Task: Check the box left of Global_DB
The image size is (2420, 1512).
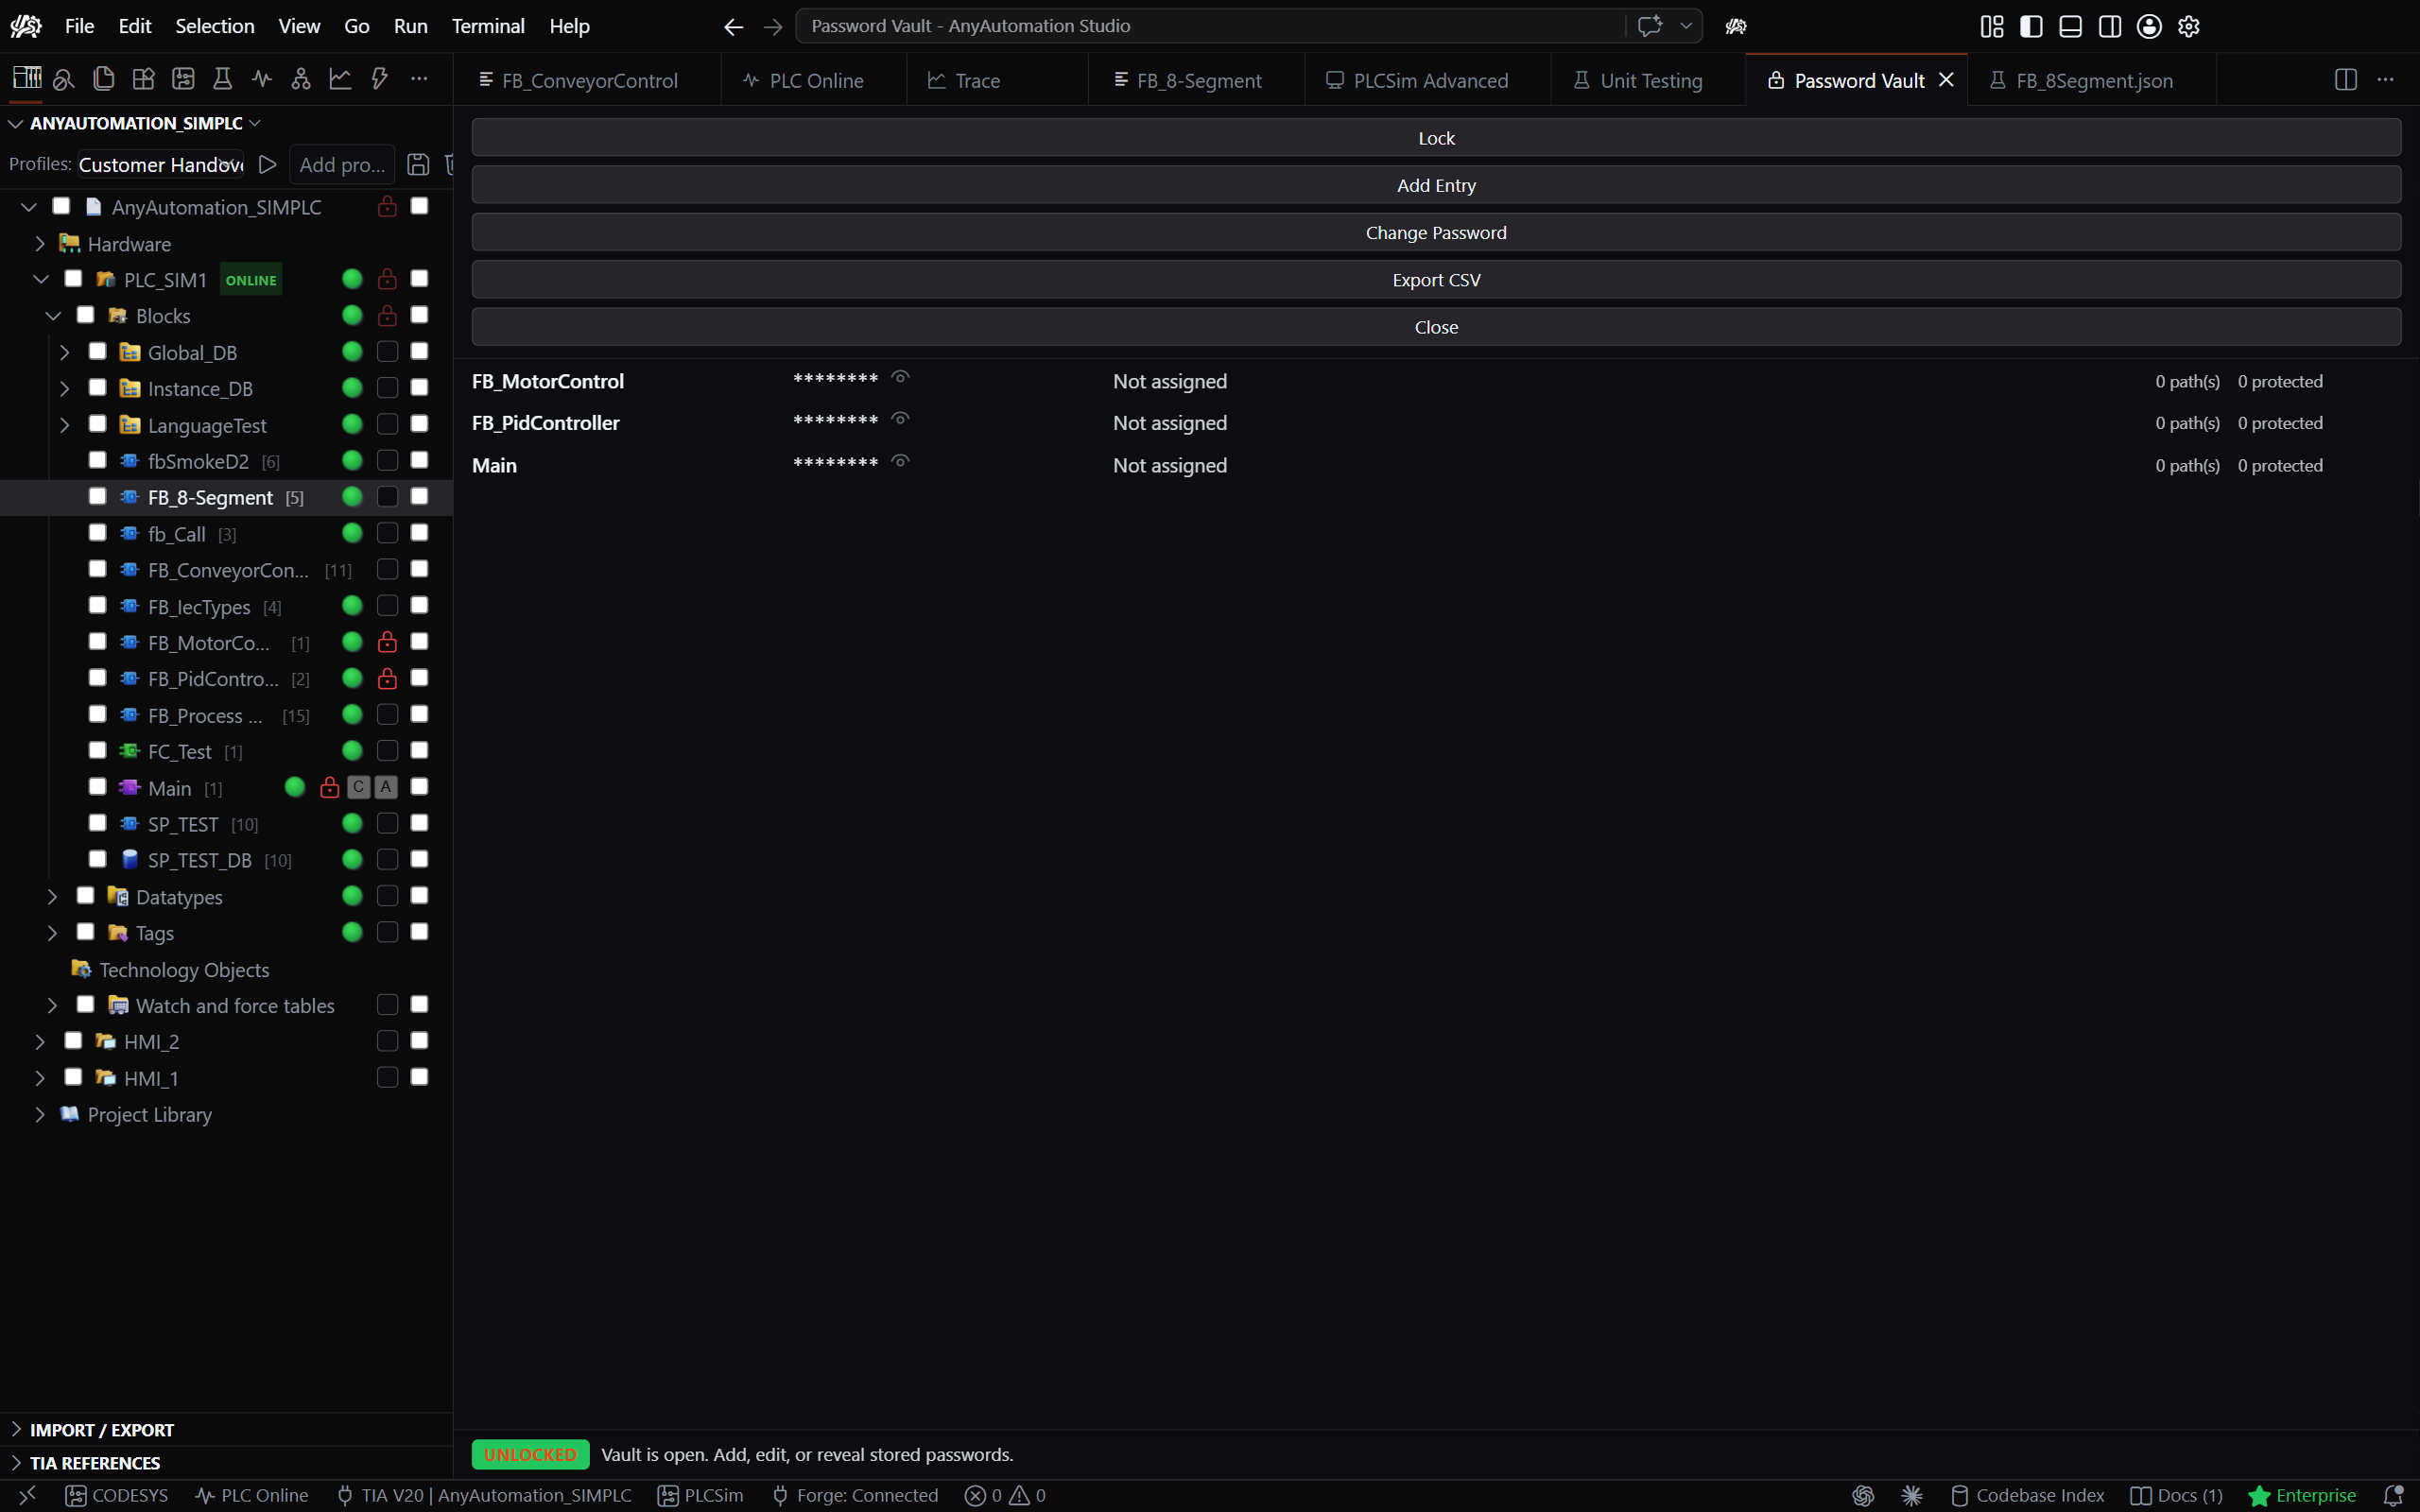Action: [x=97, y=351]
